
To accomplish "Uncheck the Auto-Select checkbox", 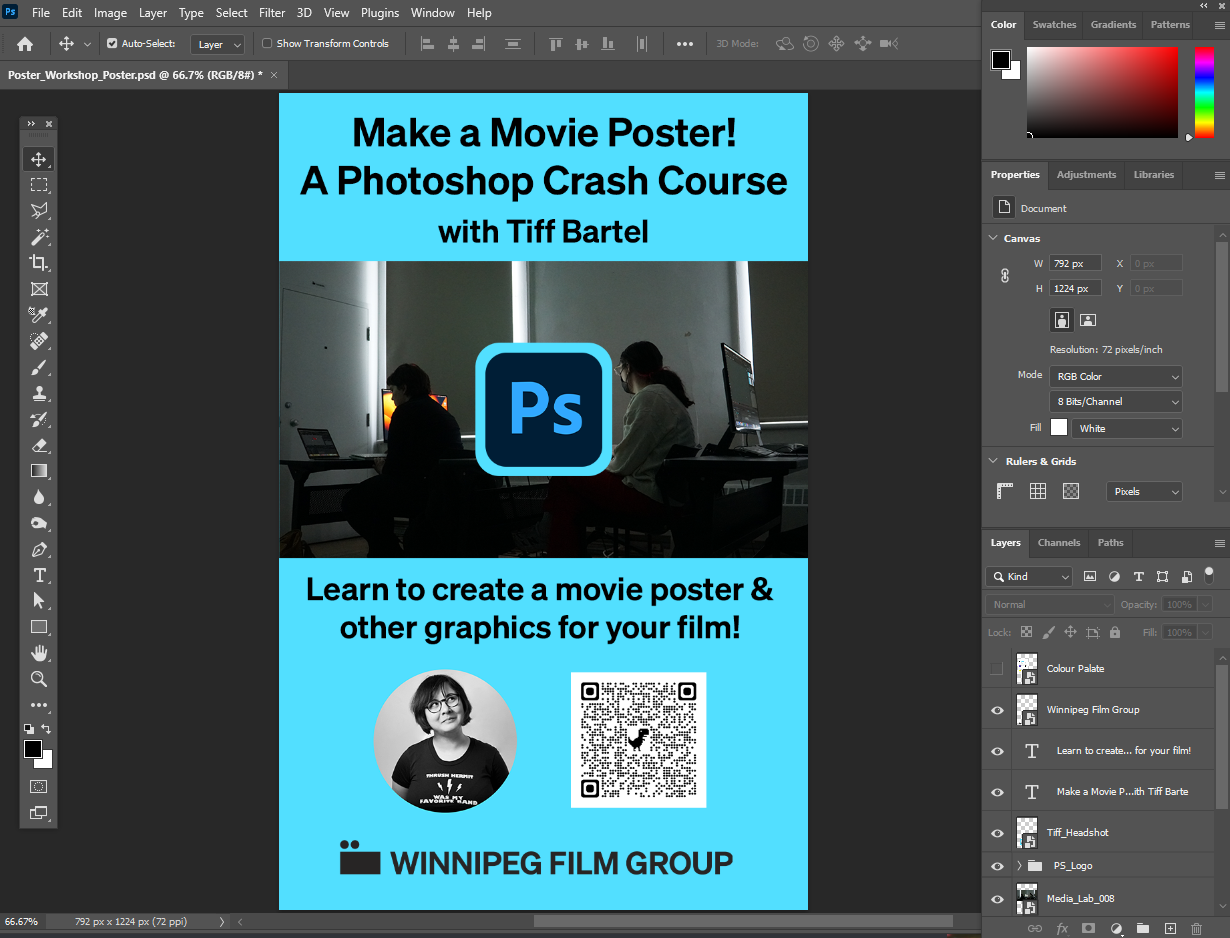I will [112, 44].
